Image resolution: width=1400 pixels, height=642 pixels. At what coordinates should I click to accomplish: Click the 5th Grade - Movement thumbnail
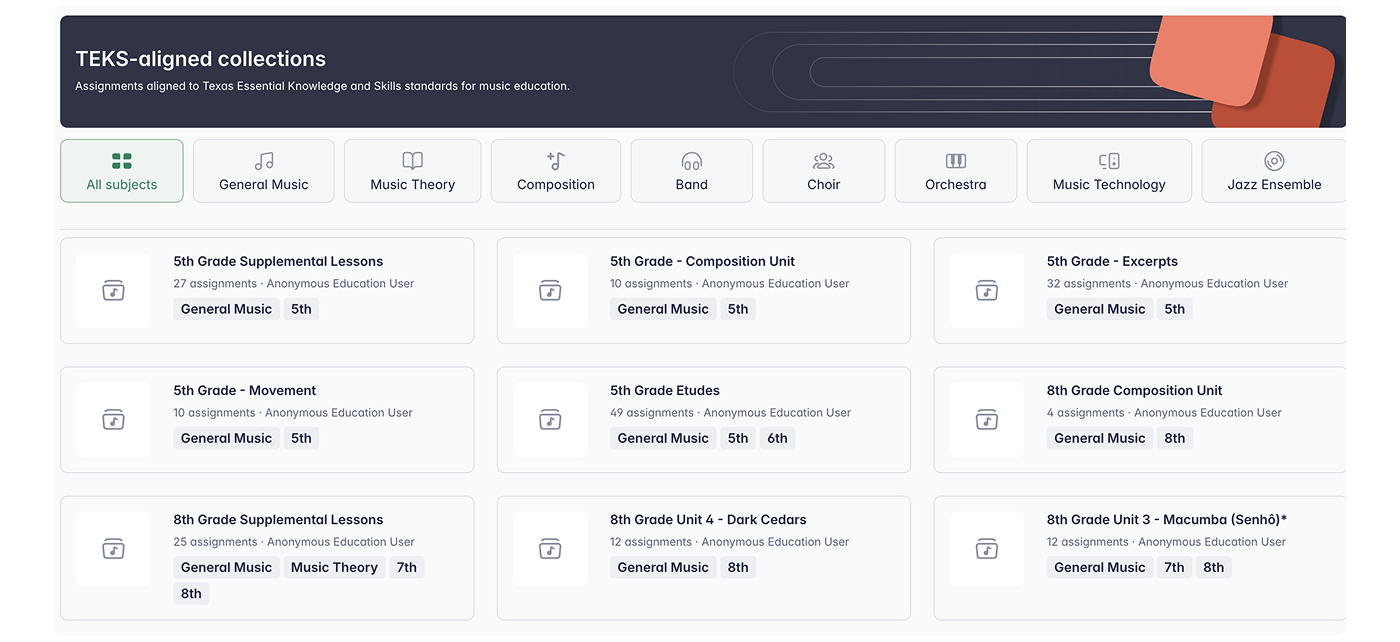coord(113,420)
